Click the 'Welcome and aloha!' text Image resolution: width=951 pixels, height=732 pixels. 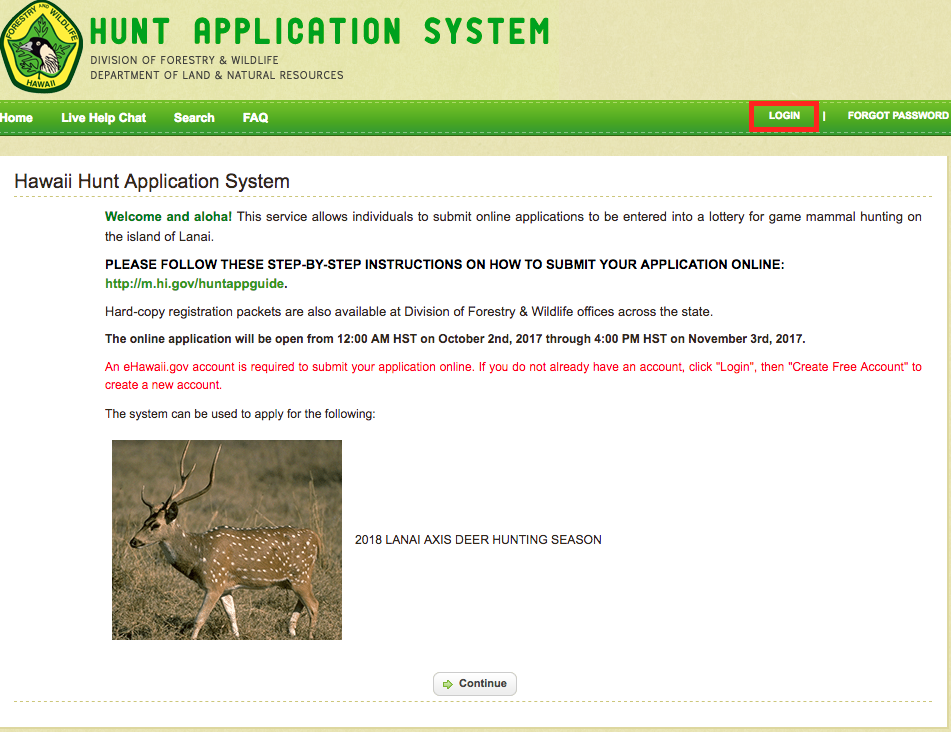168,217
